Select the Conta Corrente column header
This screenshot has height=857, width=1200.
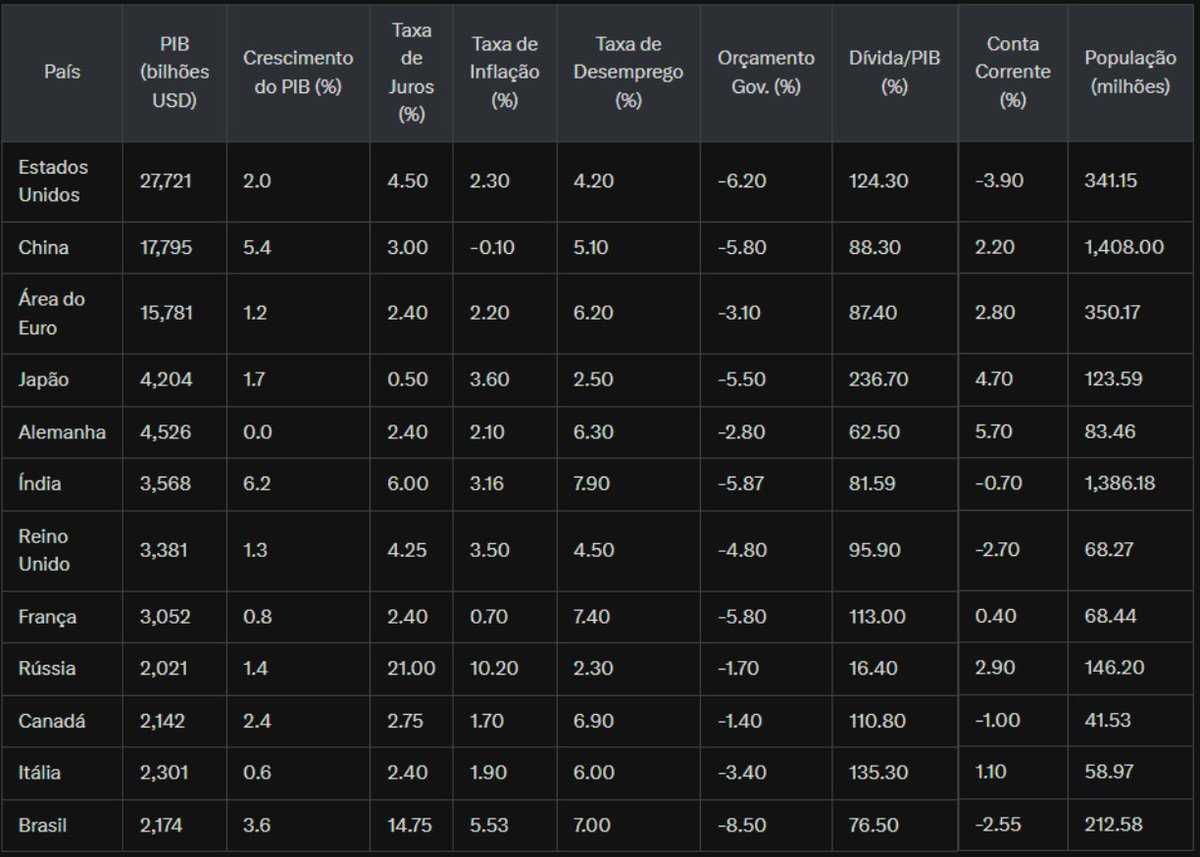point(1014,70)
